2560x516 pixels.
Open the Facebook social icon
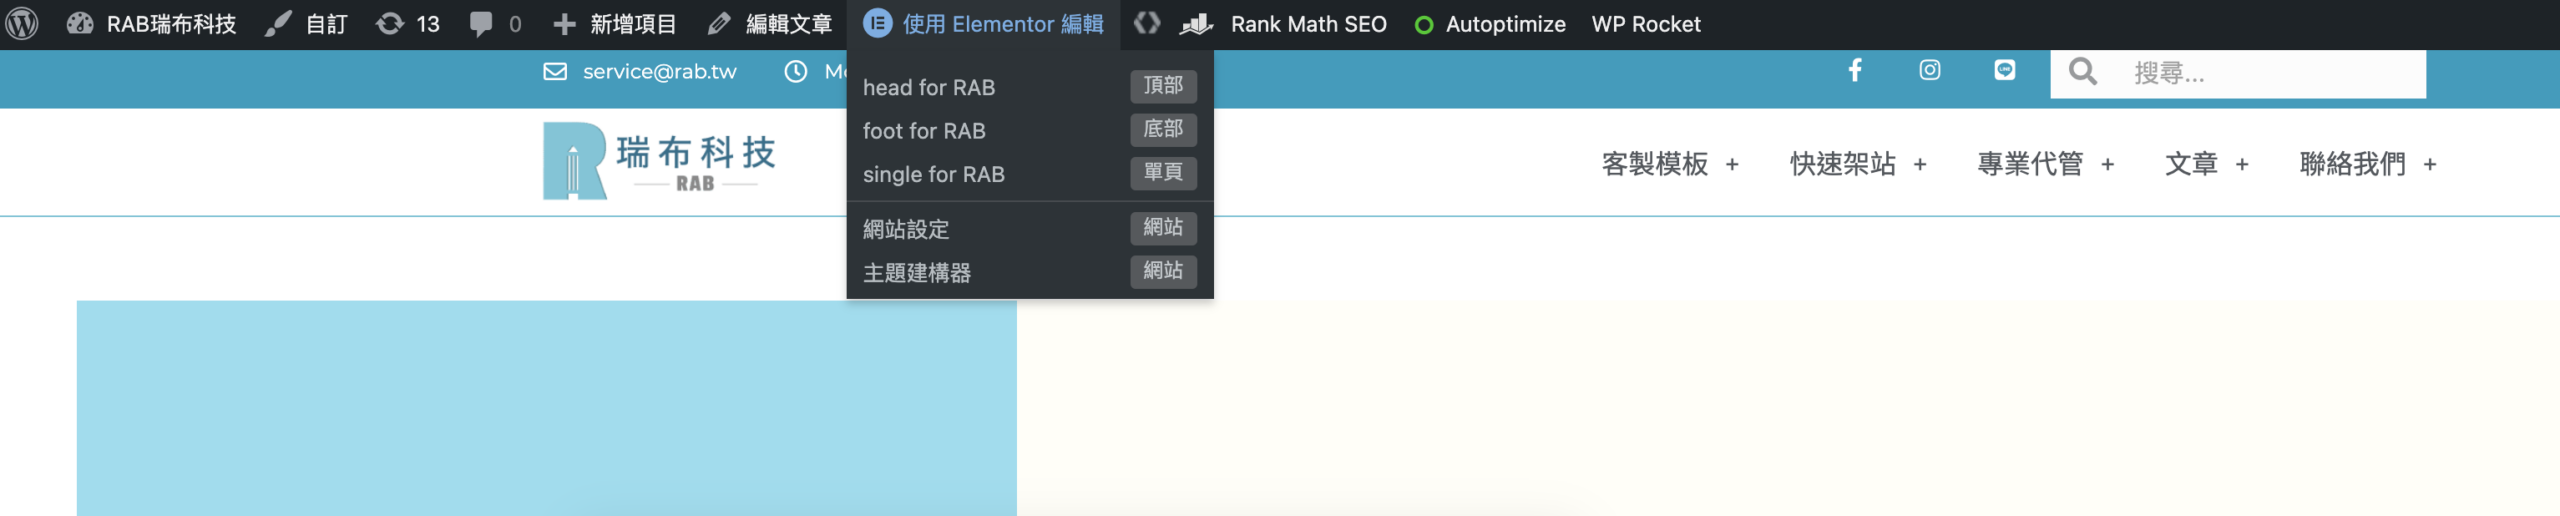[1855, 70]
